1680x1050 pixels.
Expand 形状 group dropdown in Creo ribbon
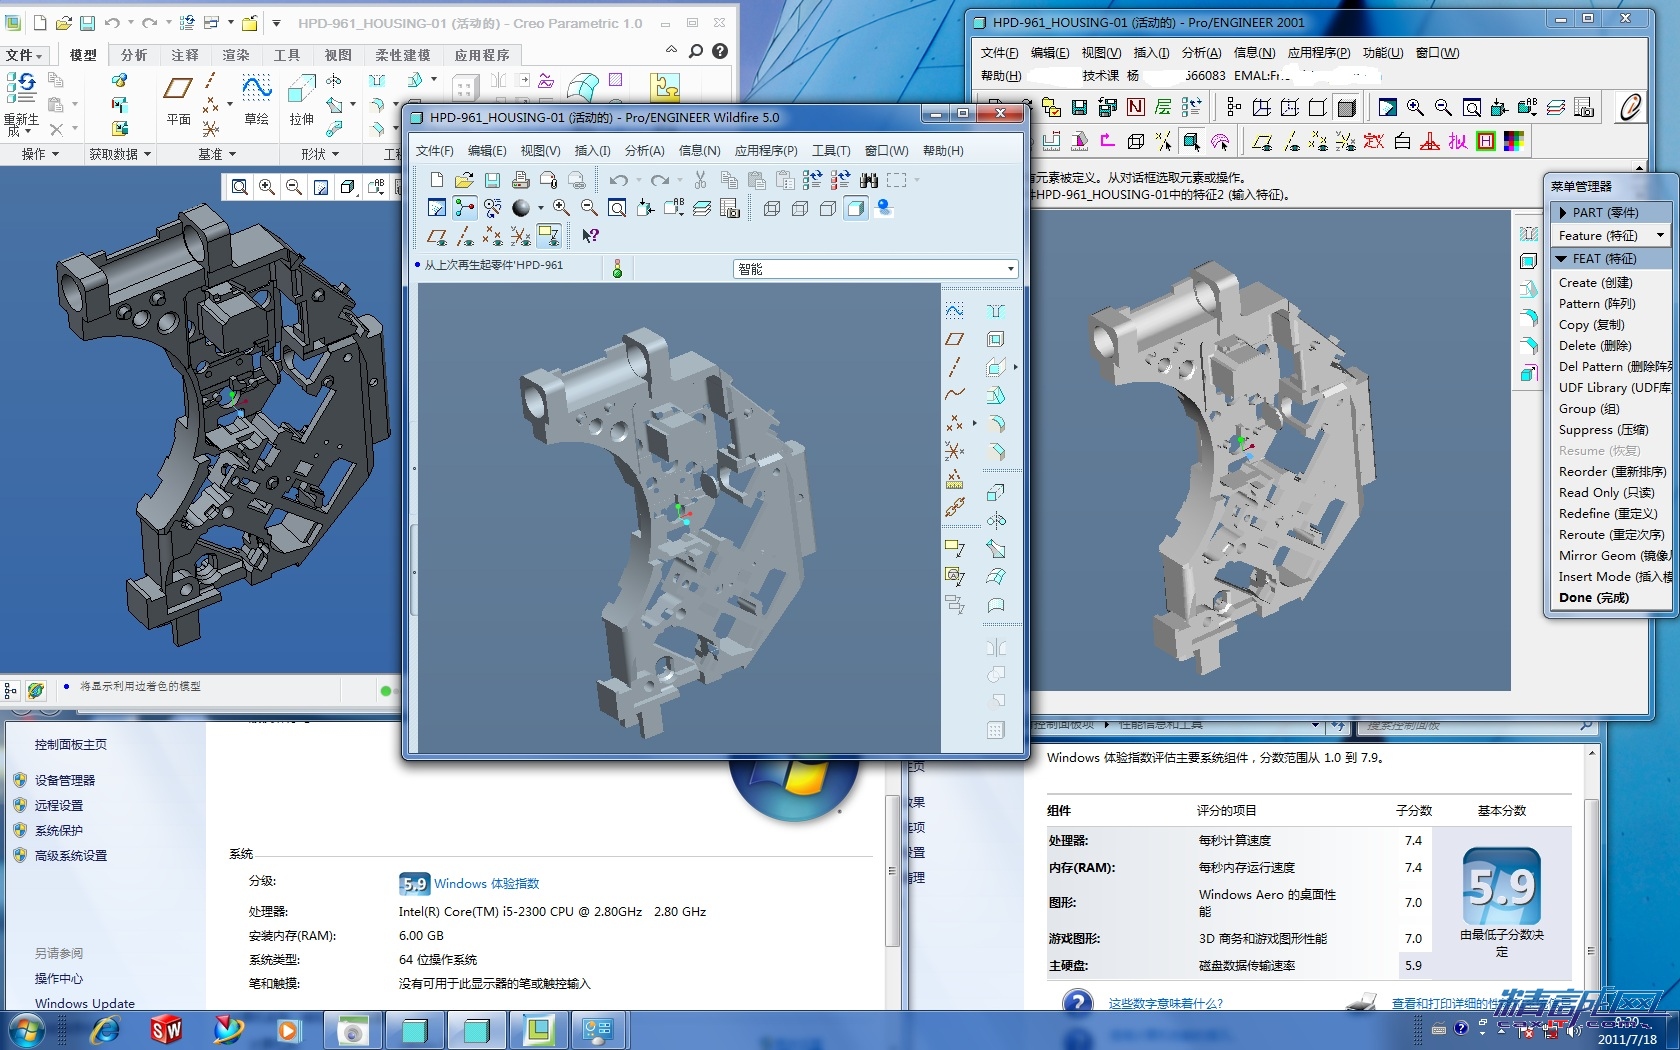(320, 154)
